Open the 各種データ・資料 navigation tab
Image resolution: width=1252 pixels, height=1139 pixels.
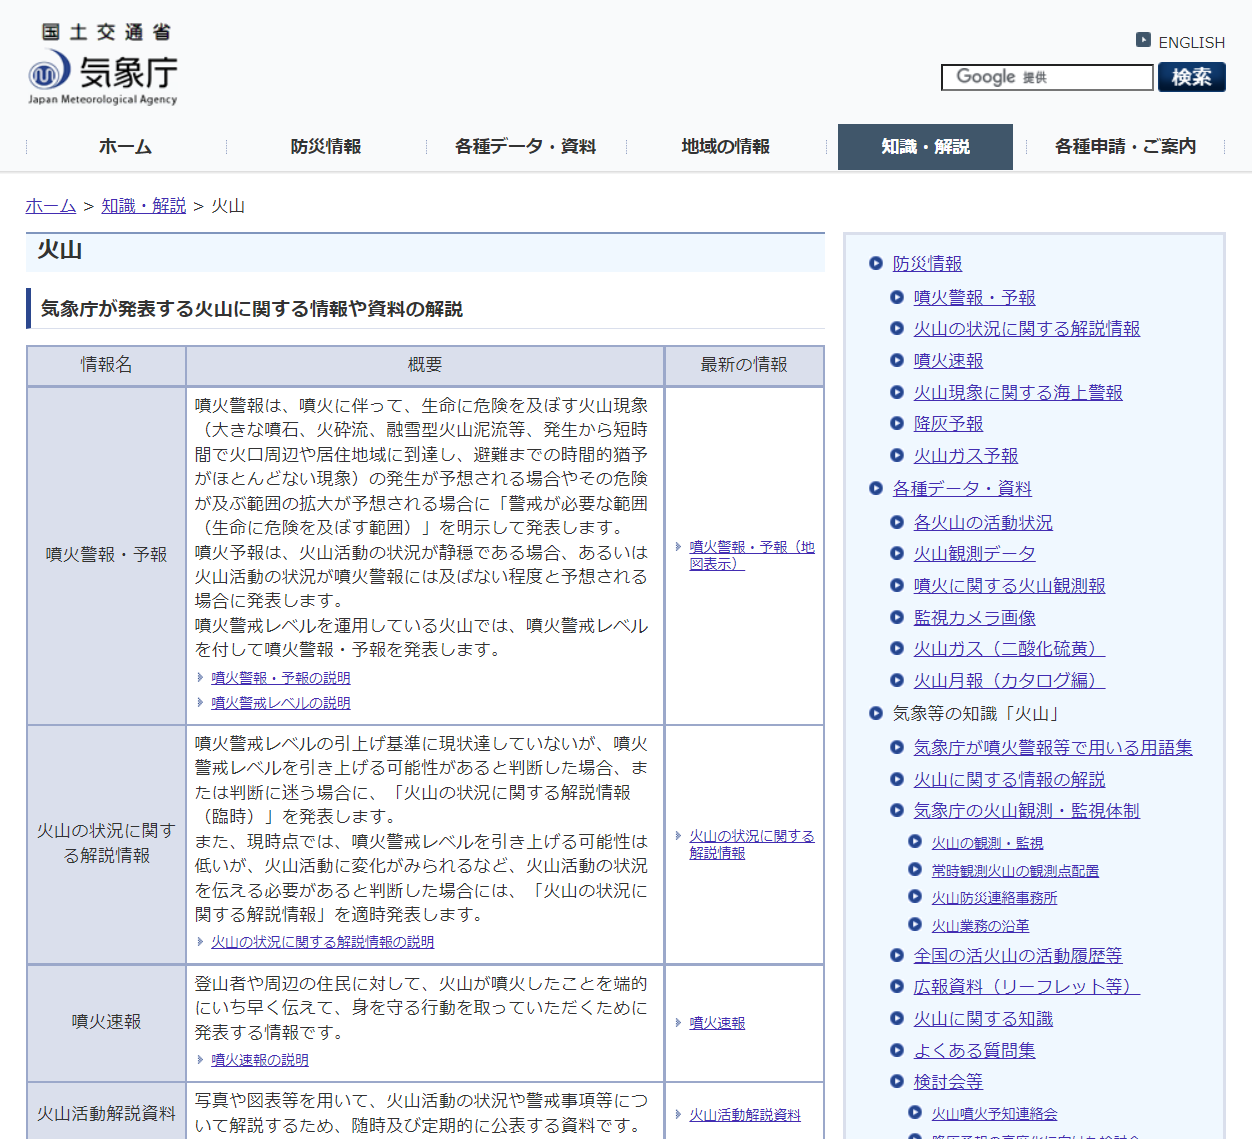click(x=526, y=147)
